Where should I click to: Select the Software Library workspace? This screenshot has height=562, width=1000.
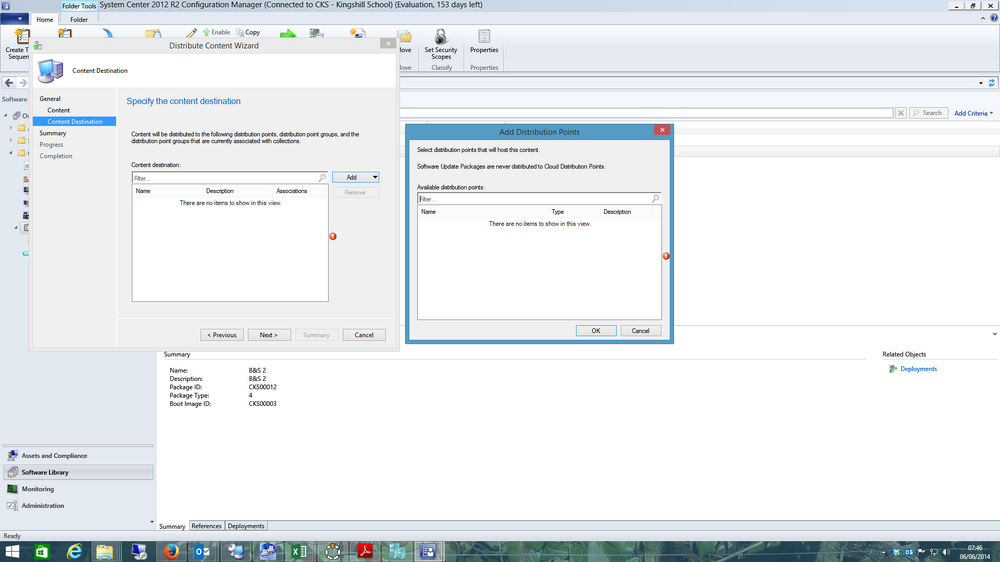pyautogui.click(x=78, y=472)
